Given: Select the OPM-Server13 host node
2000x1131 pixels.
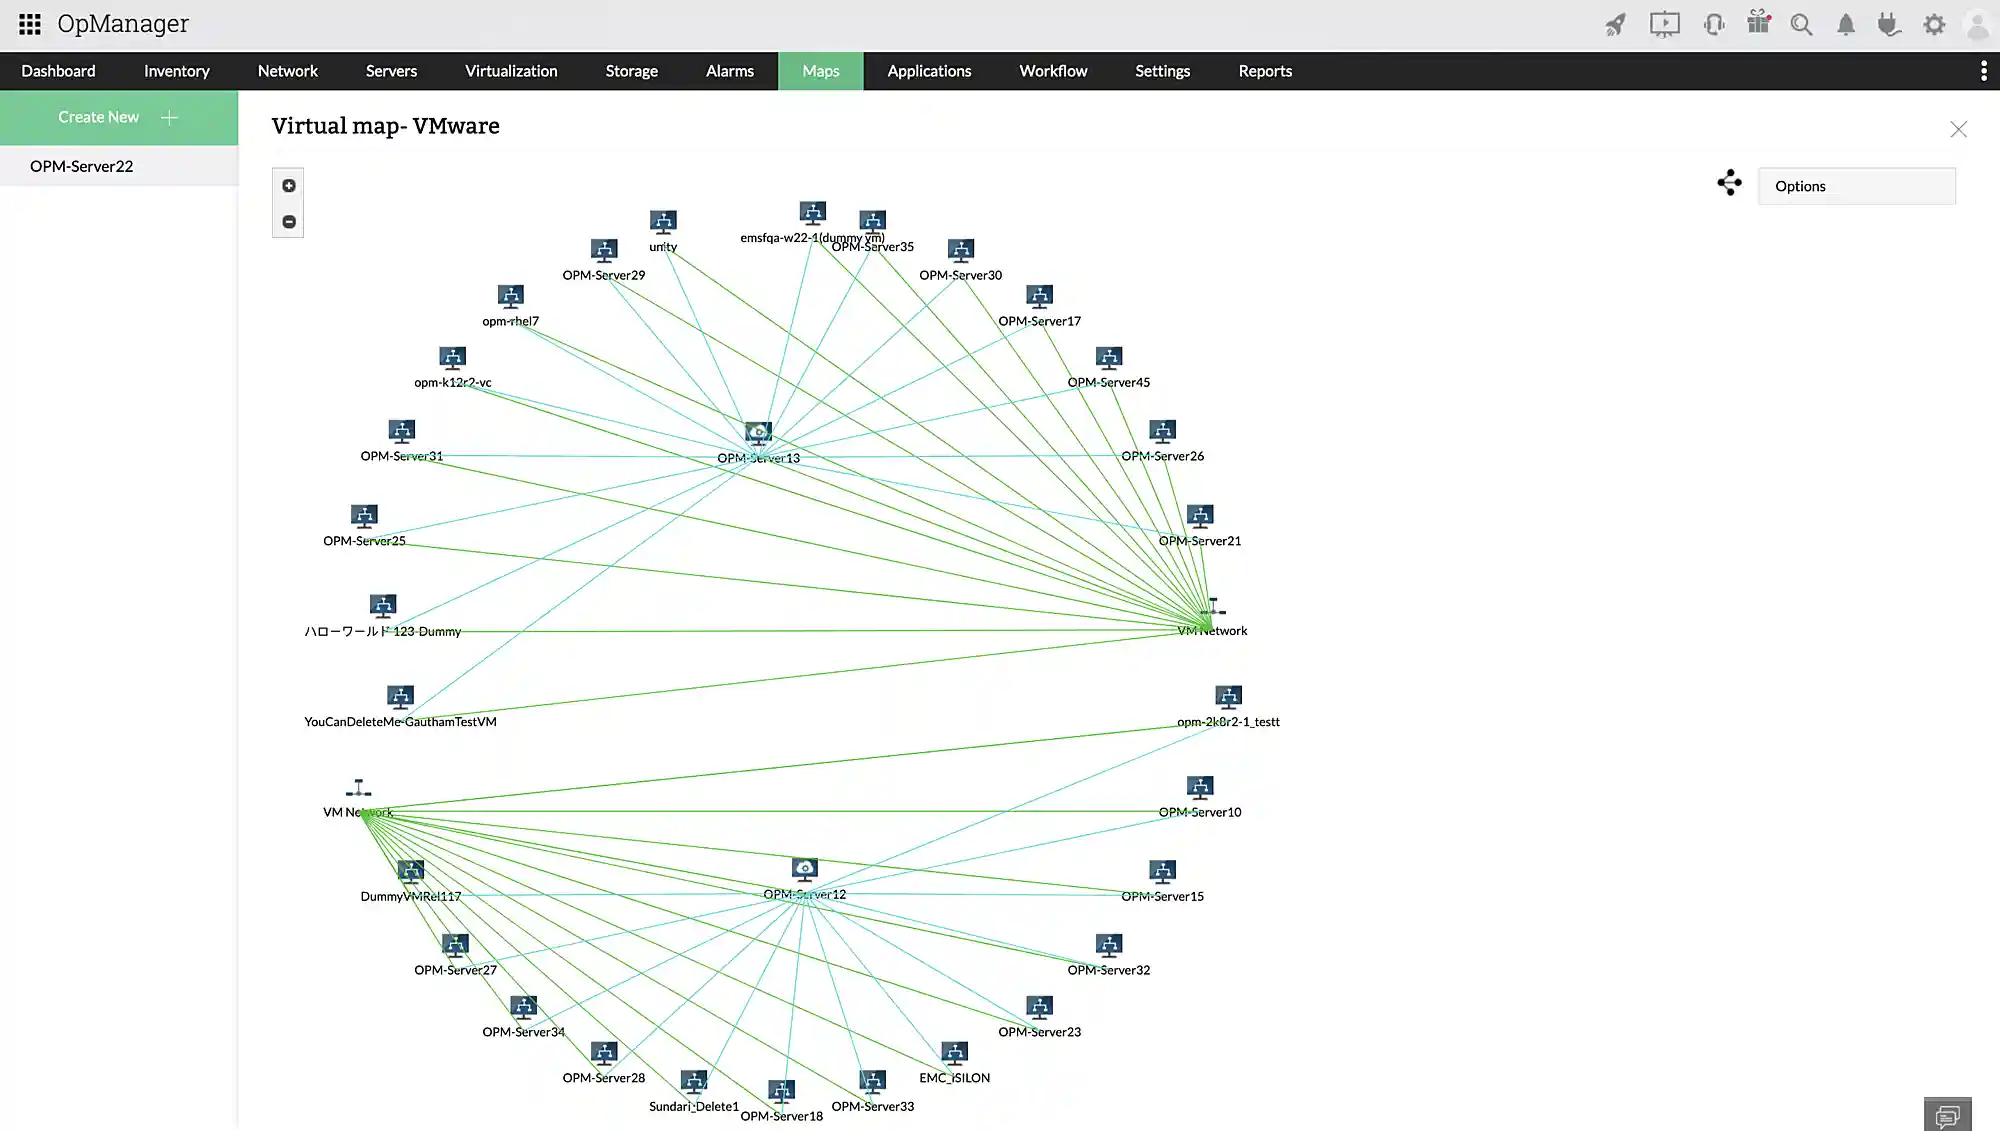Looking at the screenshot, I should 758,434.
